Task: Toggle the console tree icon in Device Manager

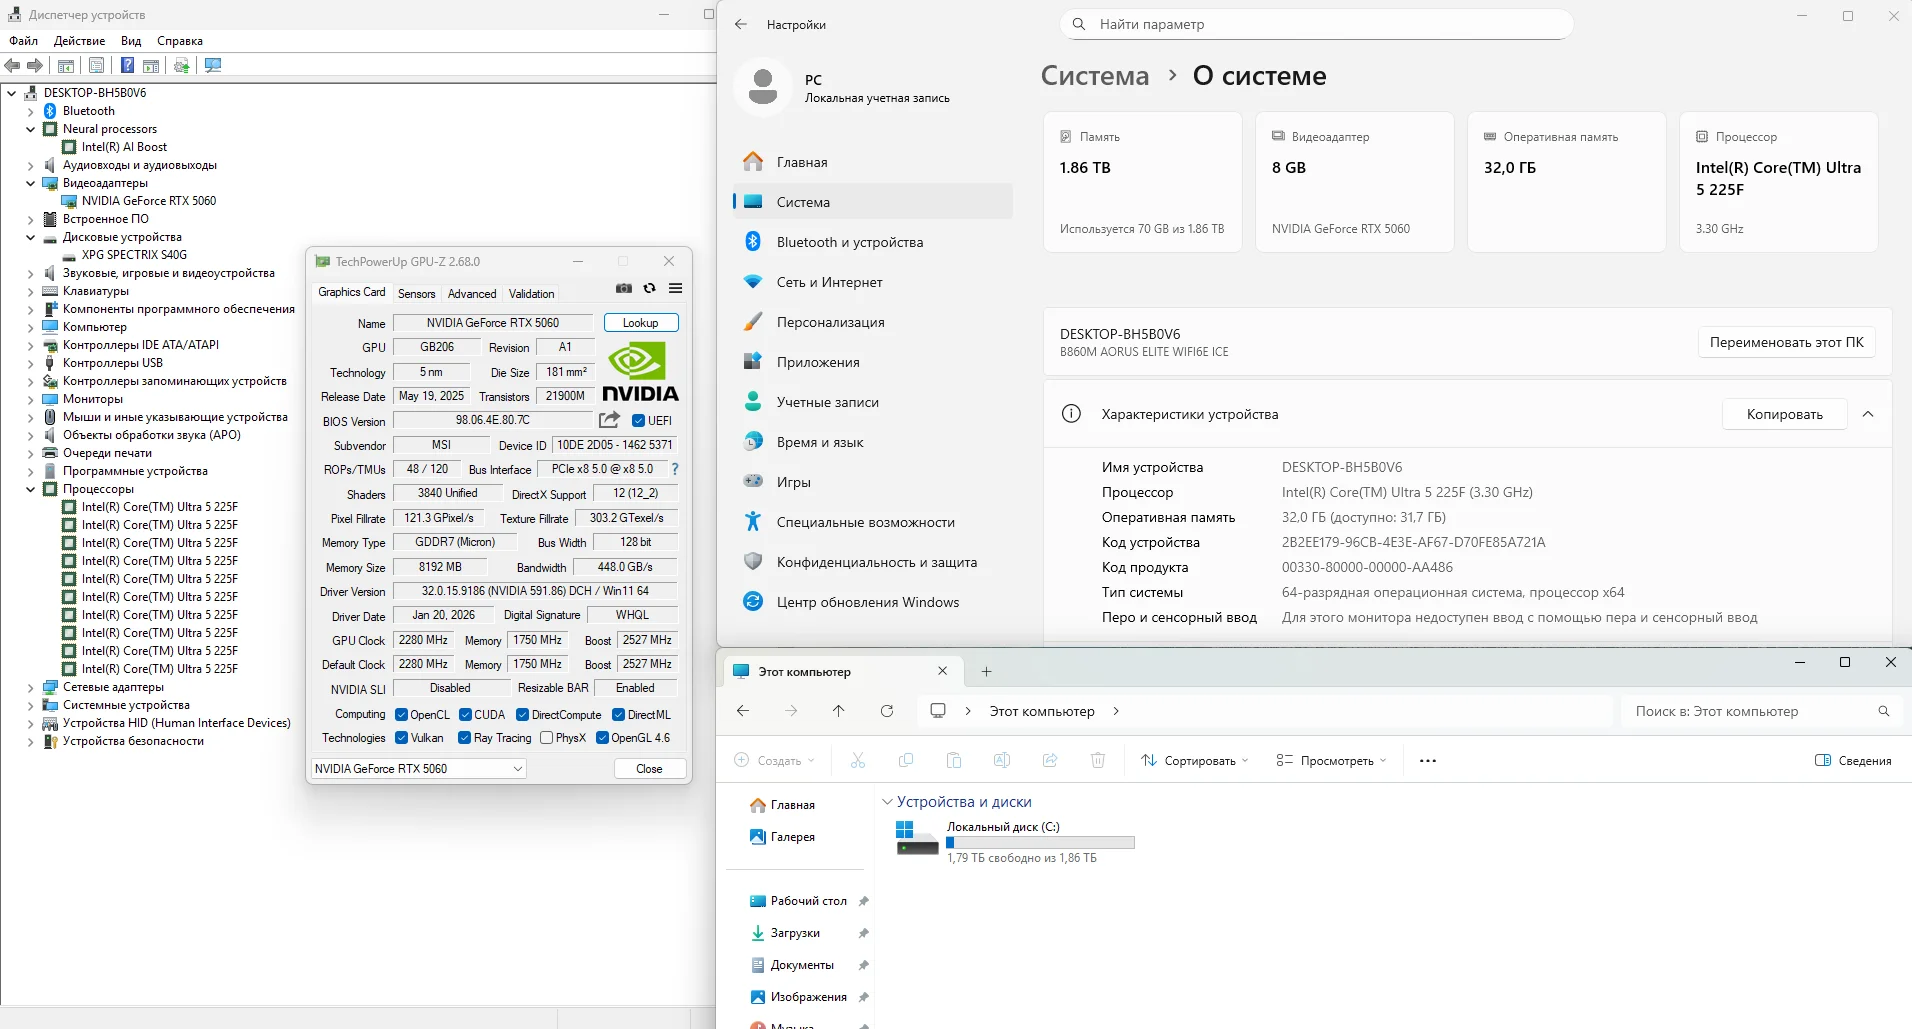Action: tap(66, 66)
